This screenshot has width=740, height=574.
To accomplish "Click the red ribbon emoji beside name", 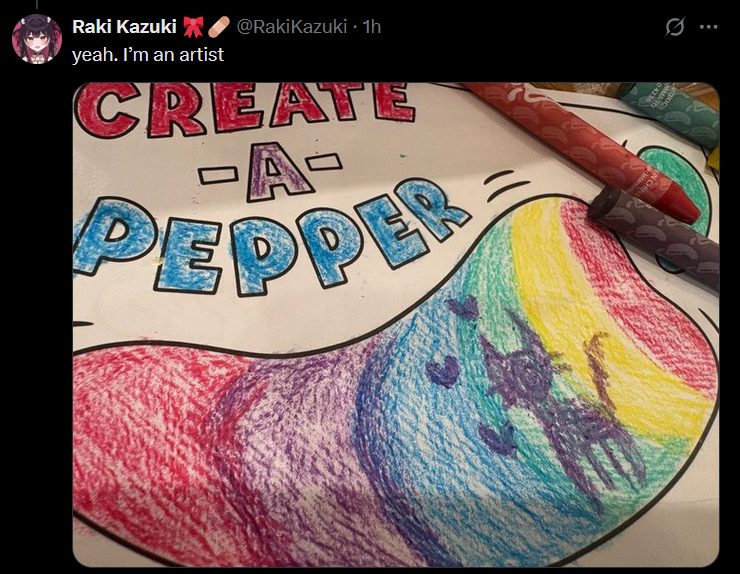I will (x=193, y=27).
